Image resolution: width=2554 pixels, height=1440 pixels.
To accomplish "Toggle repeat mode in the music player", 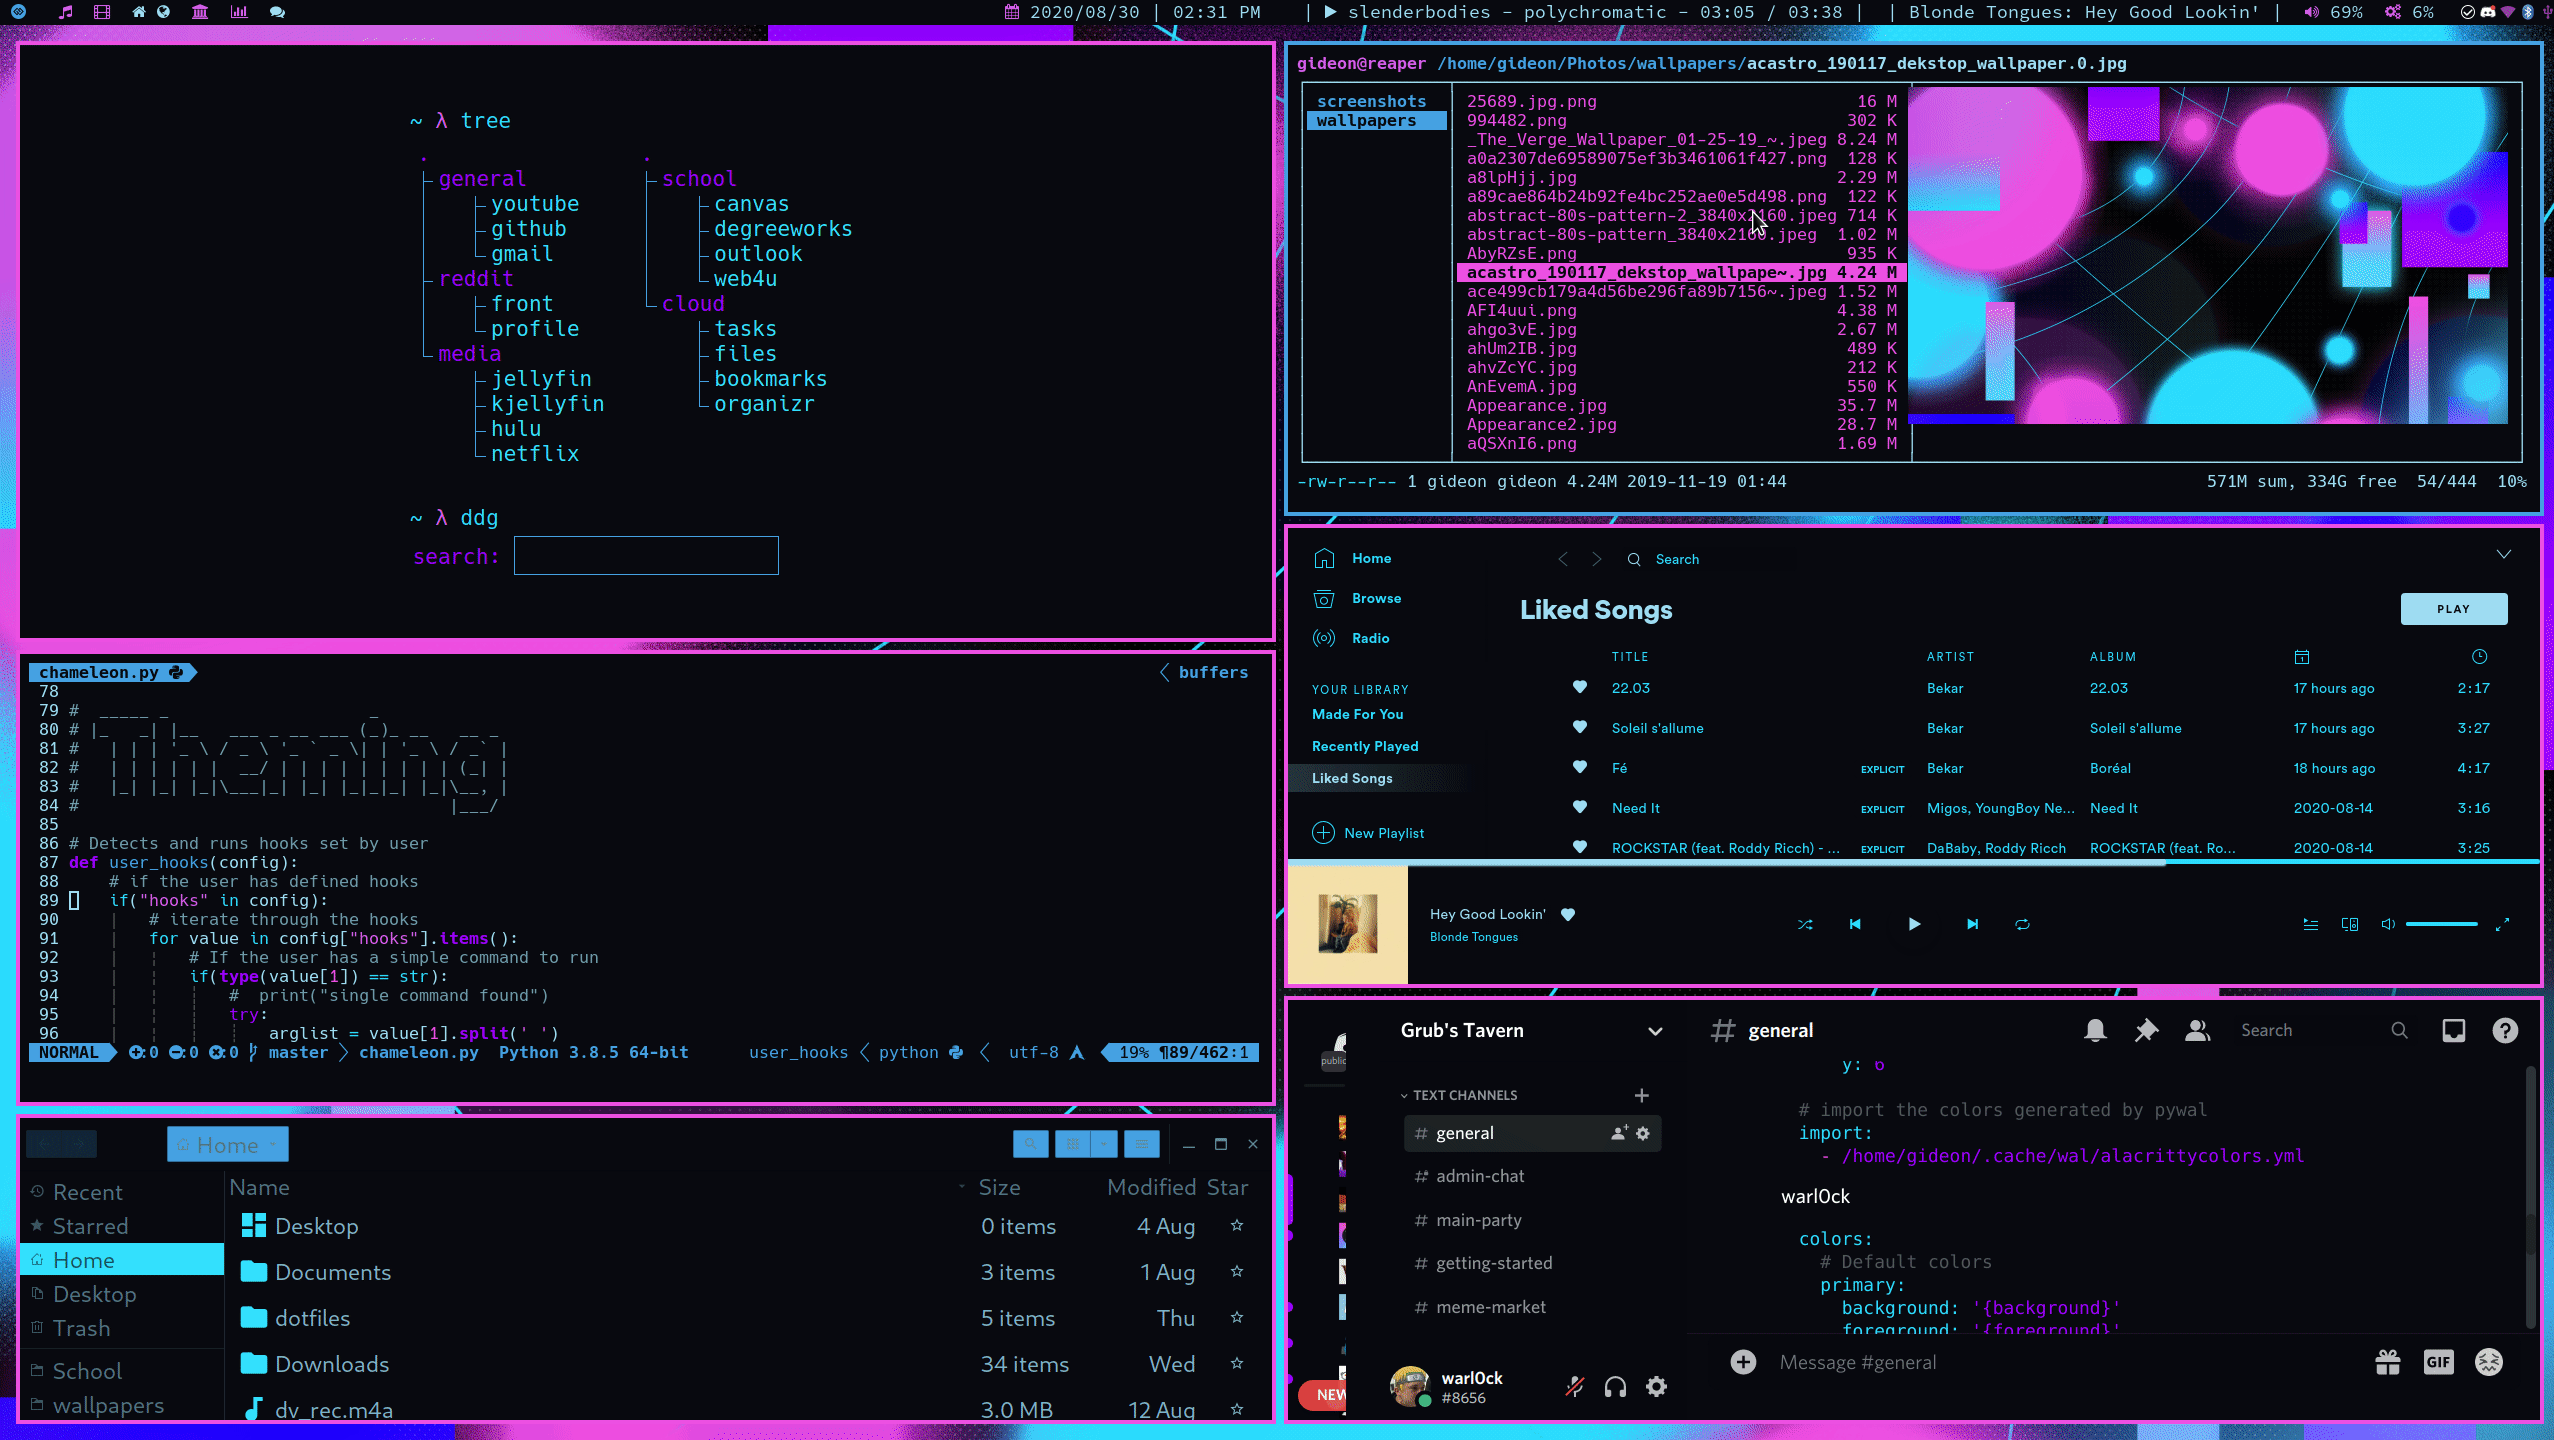I will 2022,925.
